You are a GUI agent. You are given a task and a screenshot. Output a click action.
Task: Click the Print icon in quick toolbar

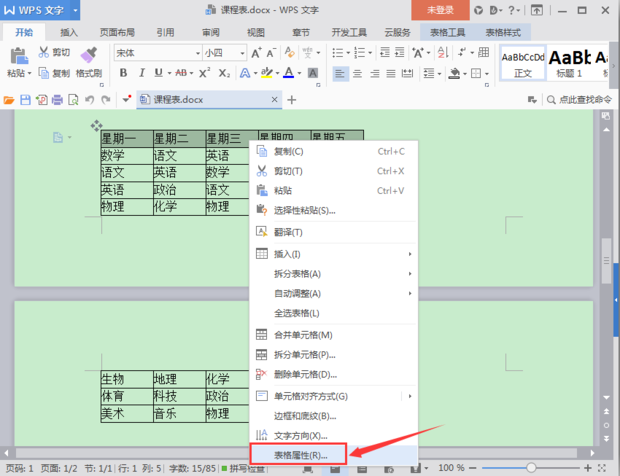[57, 100]
